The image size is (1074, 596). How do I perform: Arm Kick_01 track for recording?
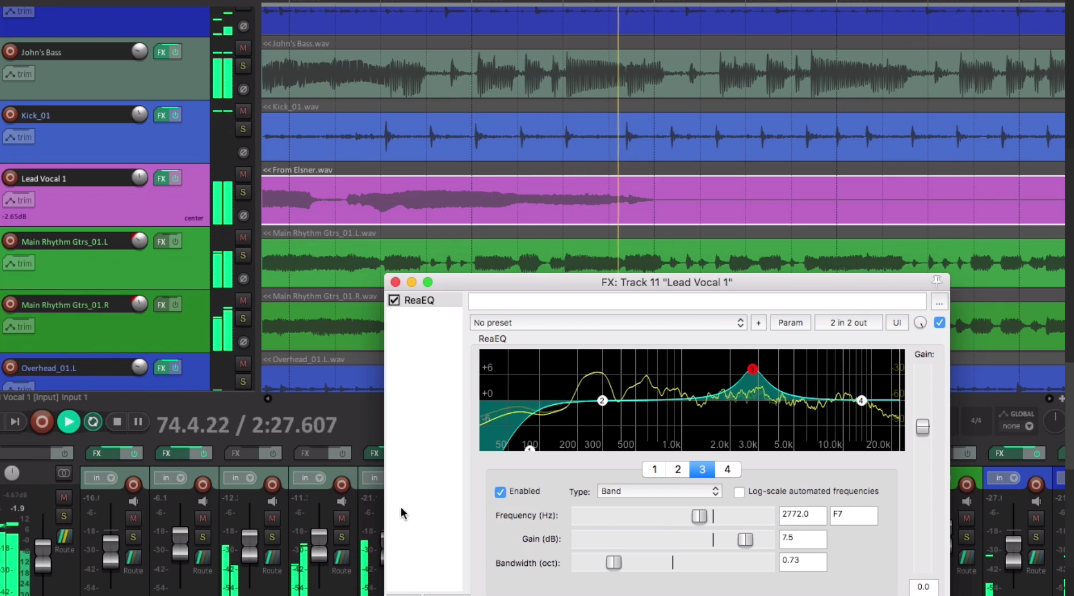[x=10, y=115]
